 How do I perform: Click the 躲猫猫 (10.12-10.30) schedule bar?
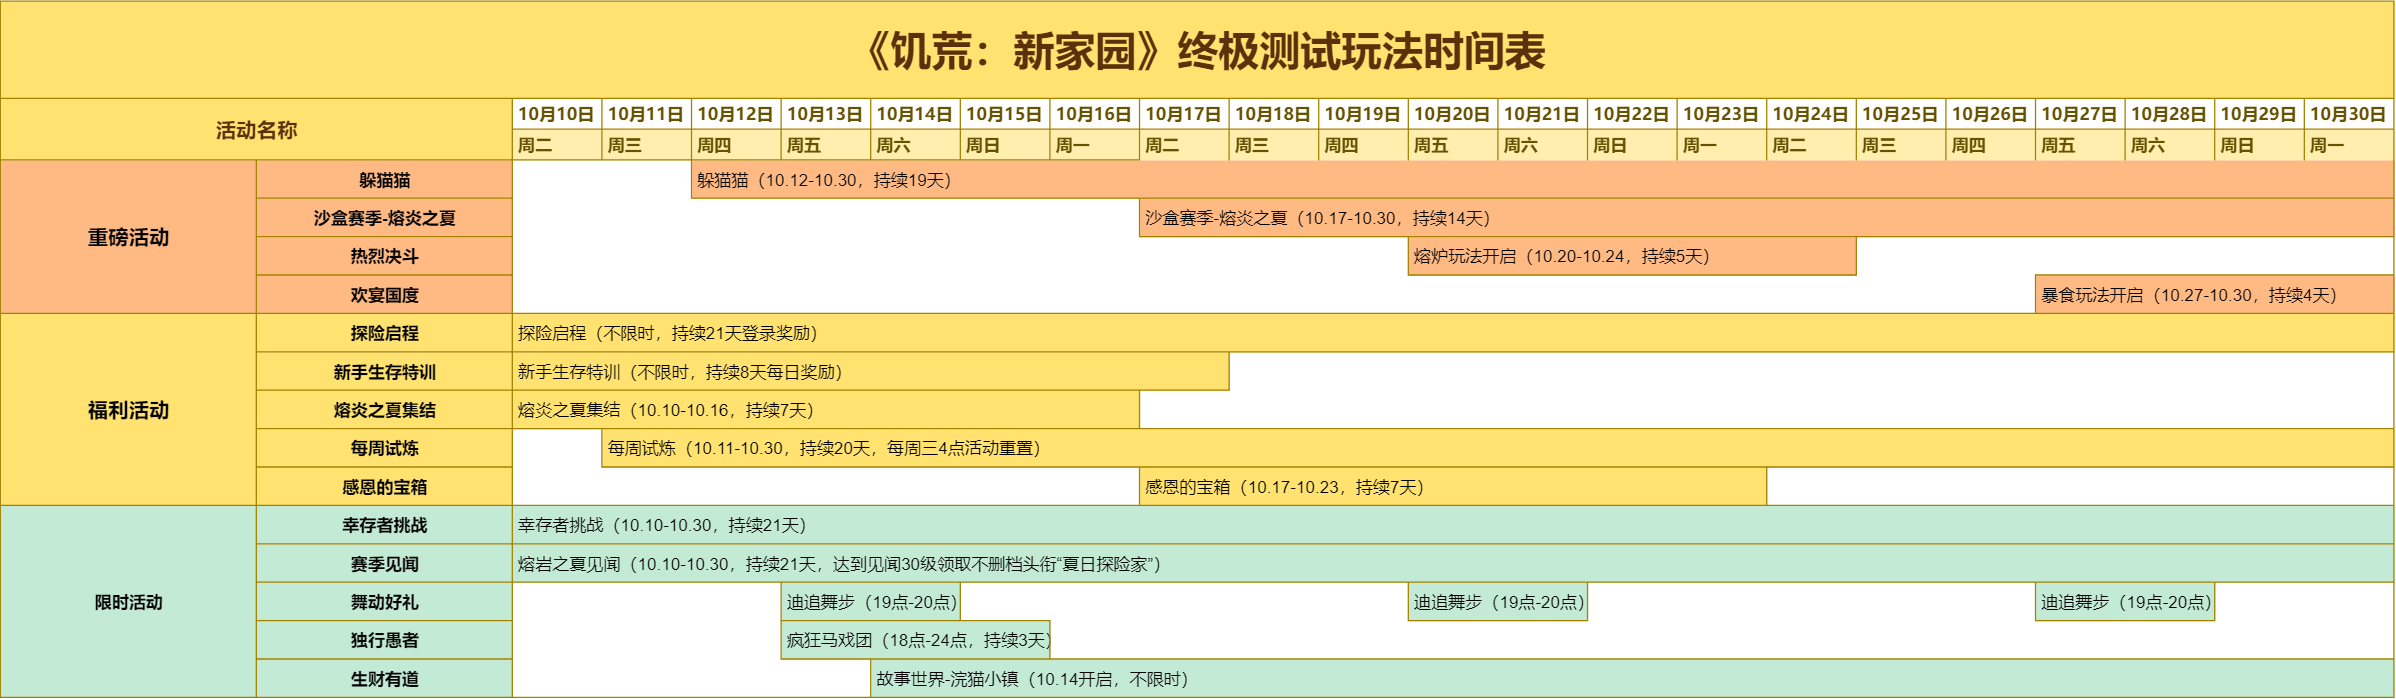(x=1540, y=180)
